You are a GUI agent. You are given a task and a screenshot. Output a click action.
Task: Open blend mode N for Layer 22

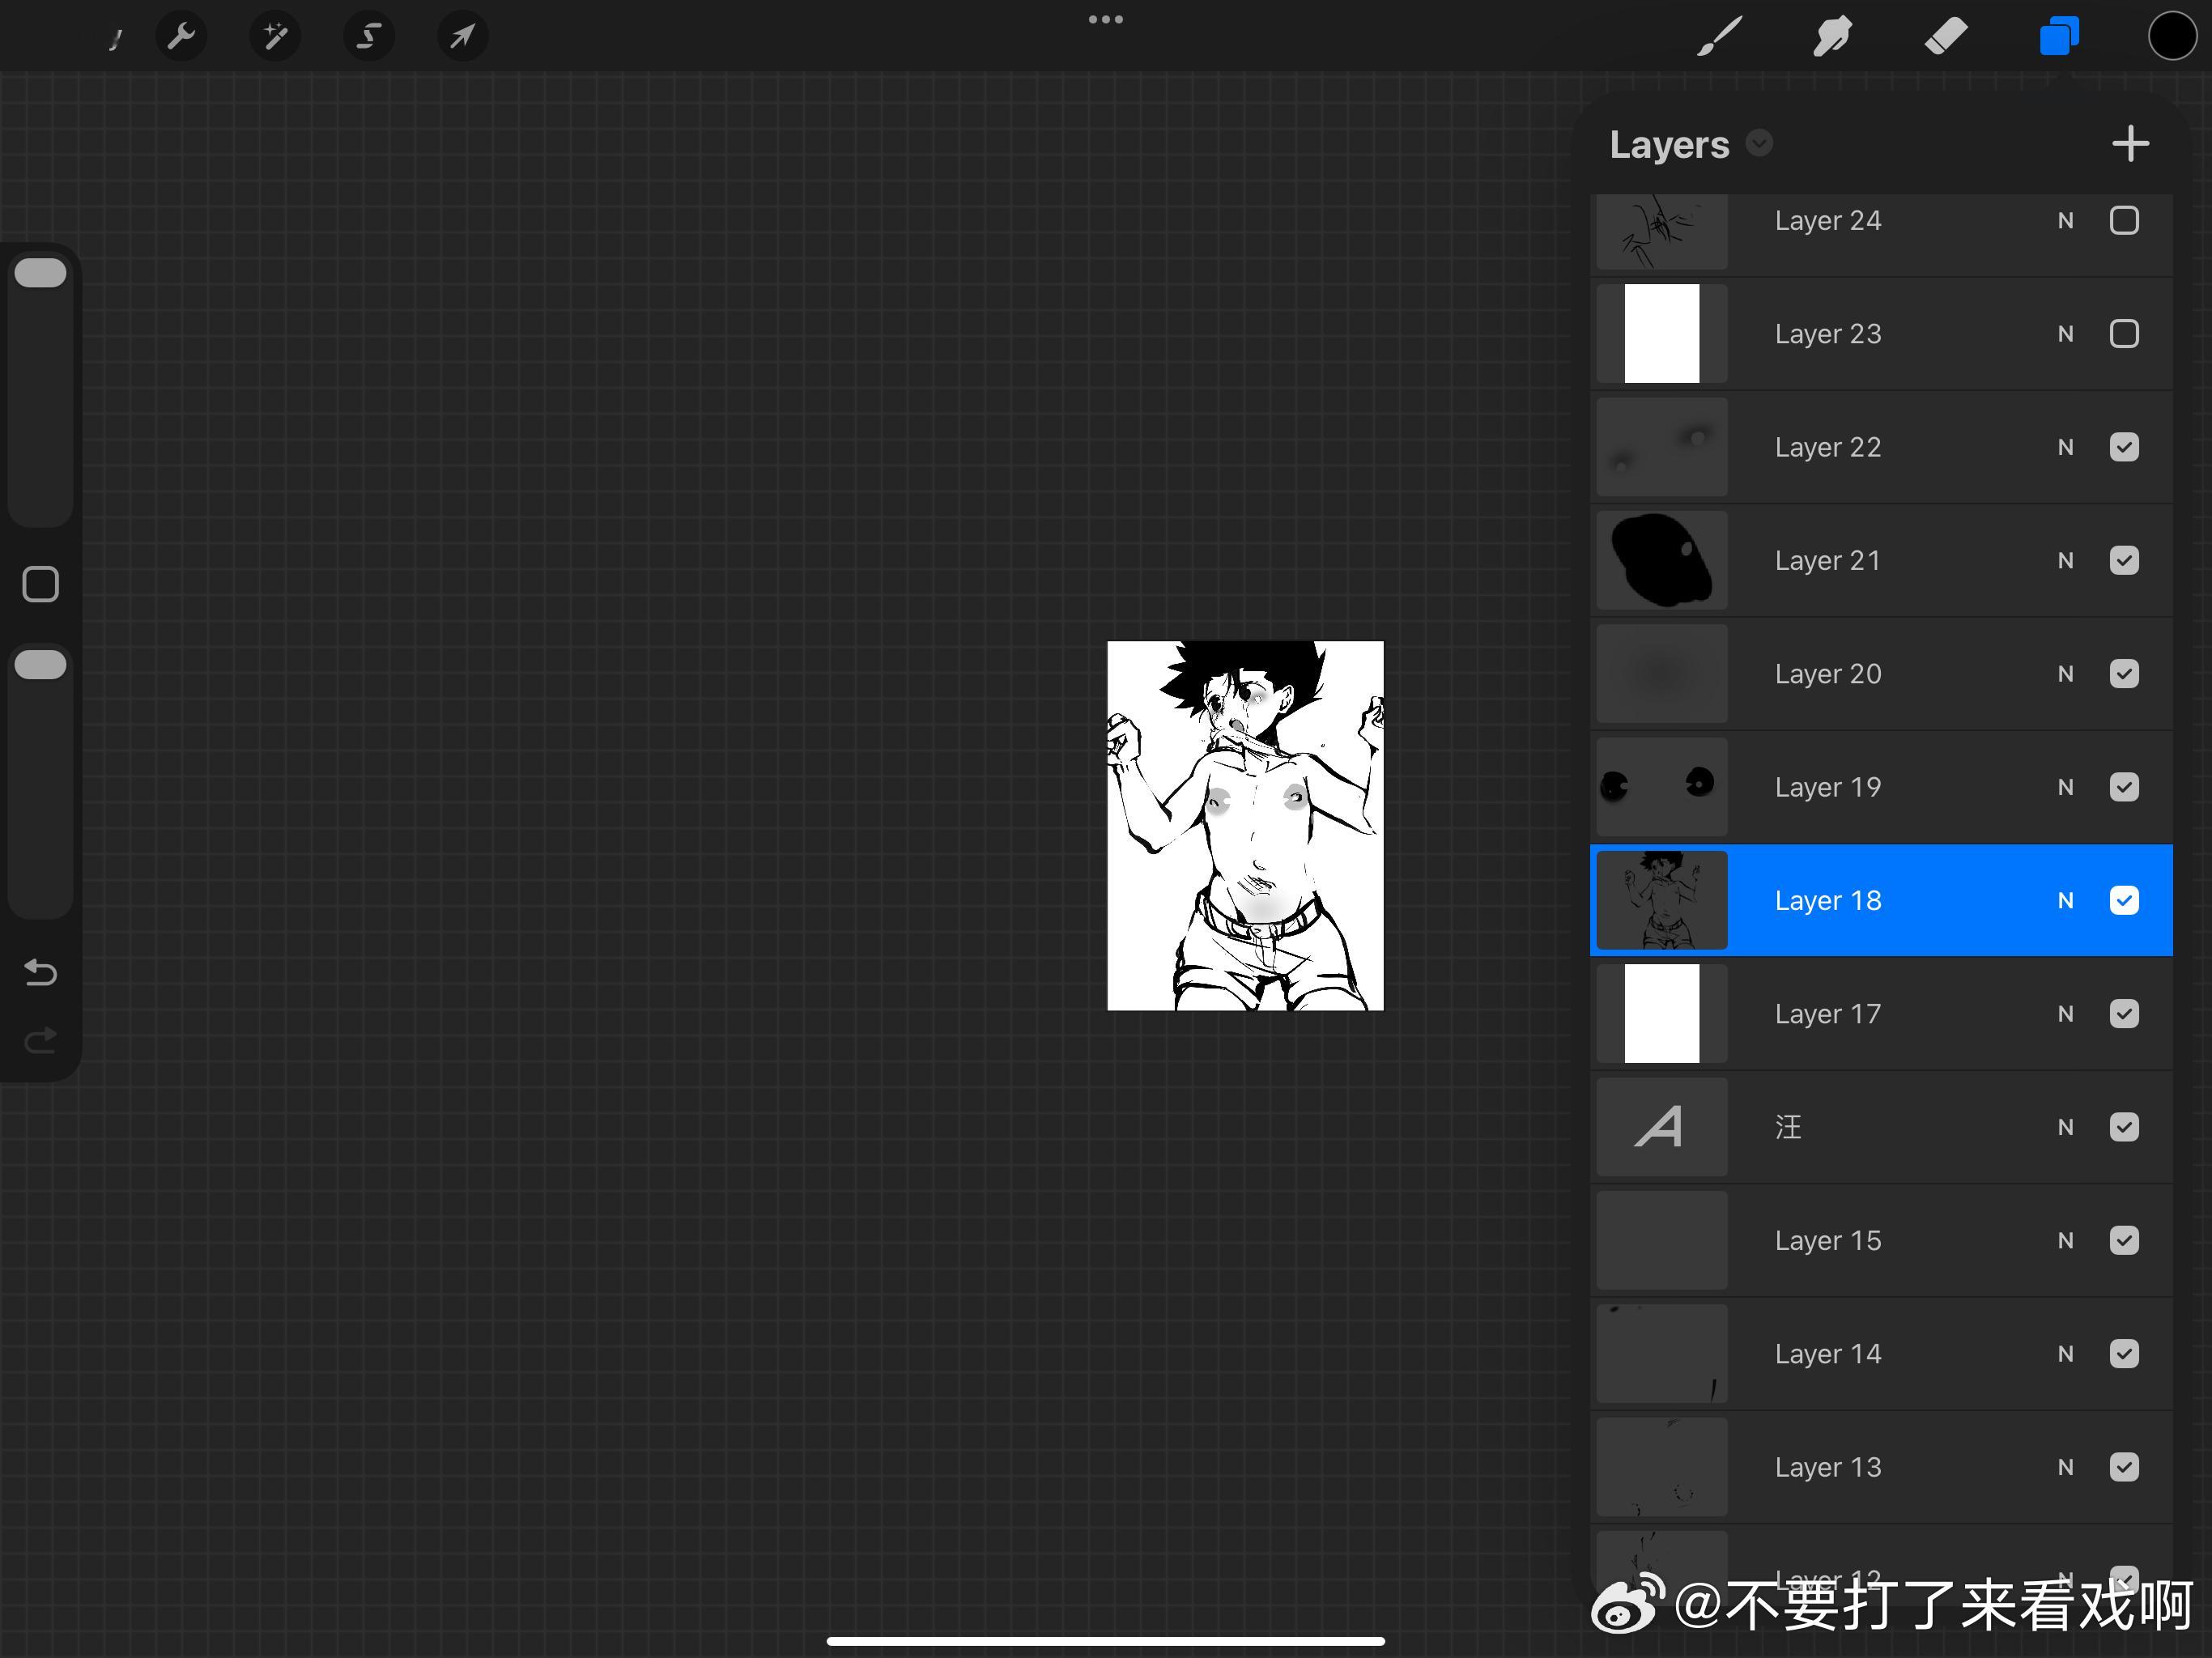pyautogui.click(x=2065, y=447)
